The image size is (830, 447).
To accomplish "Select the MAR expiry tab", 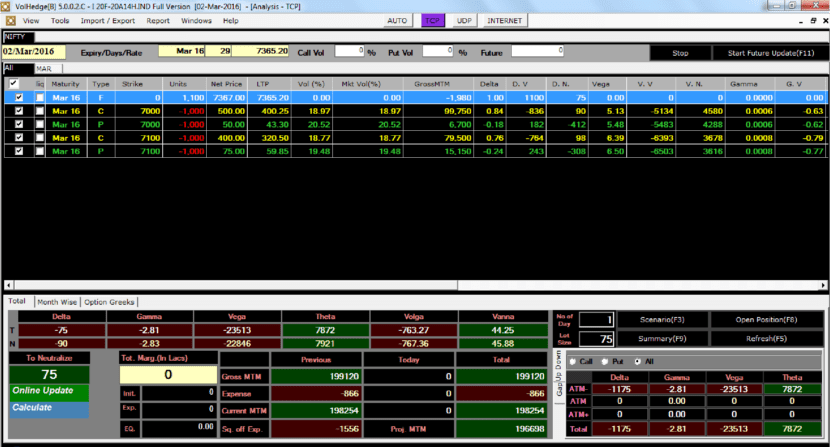I will [49, 69].
